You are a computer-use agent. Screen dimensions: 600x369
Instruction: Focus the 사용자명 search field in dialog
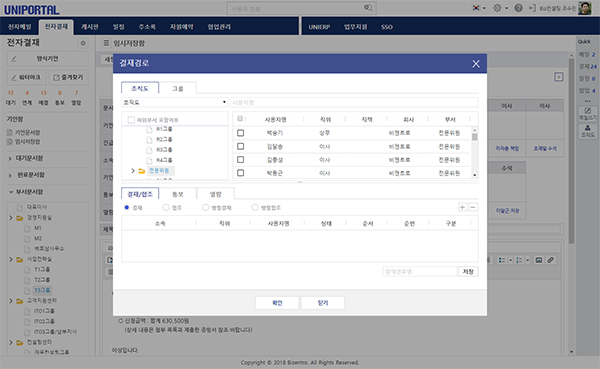tap(354, 102)
